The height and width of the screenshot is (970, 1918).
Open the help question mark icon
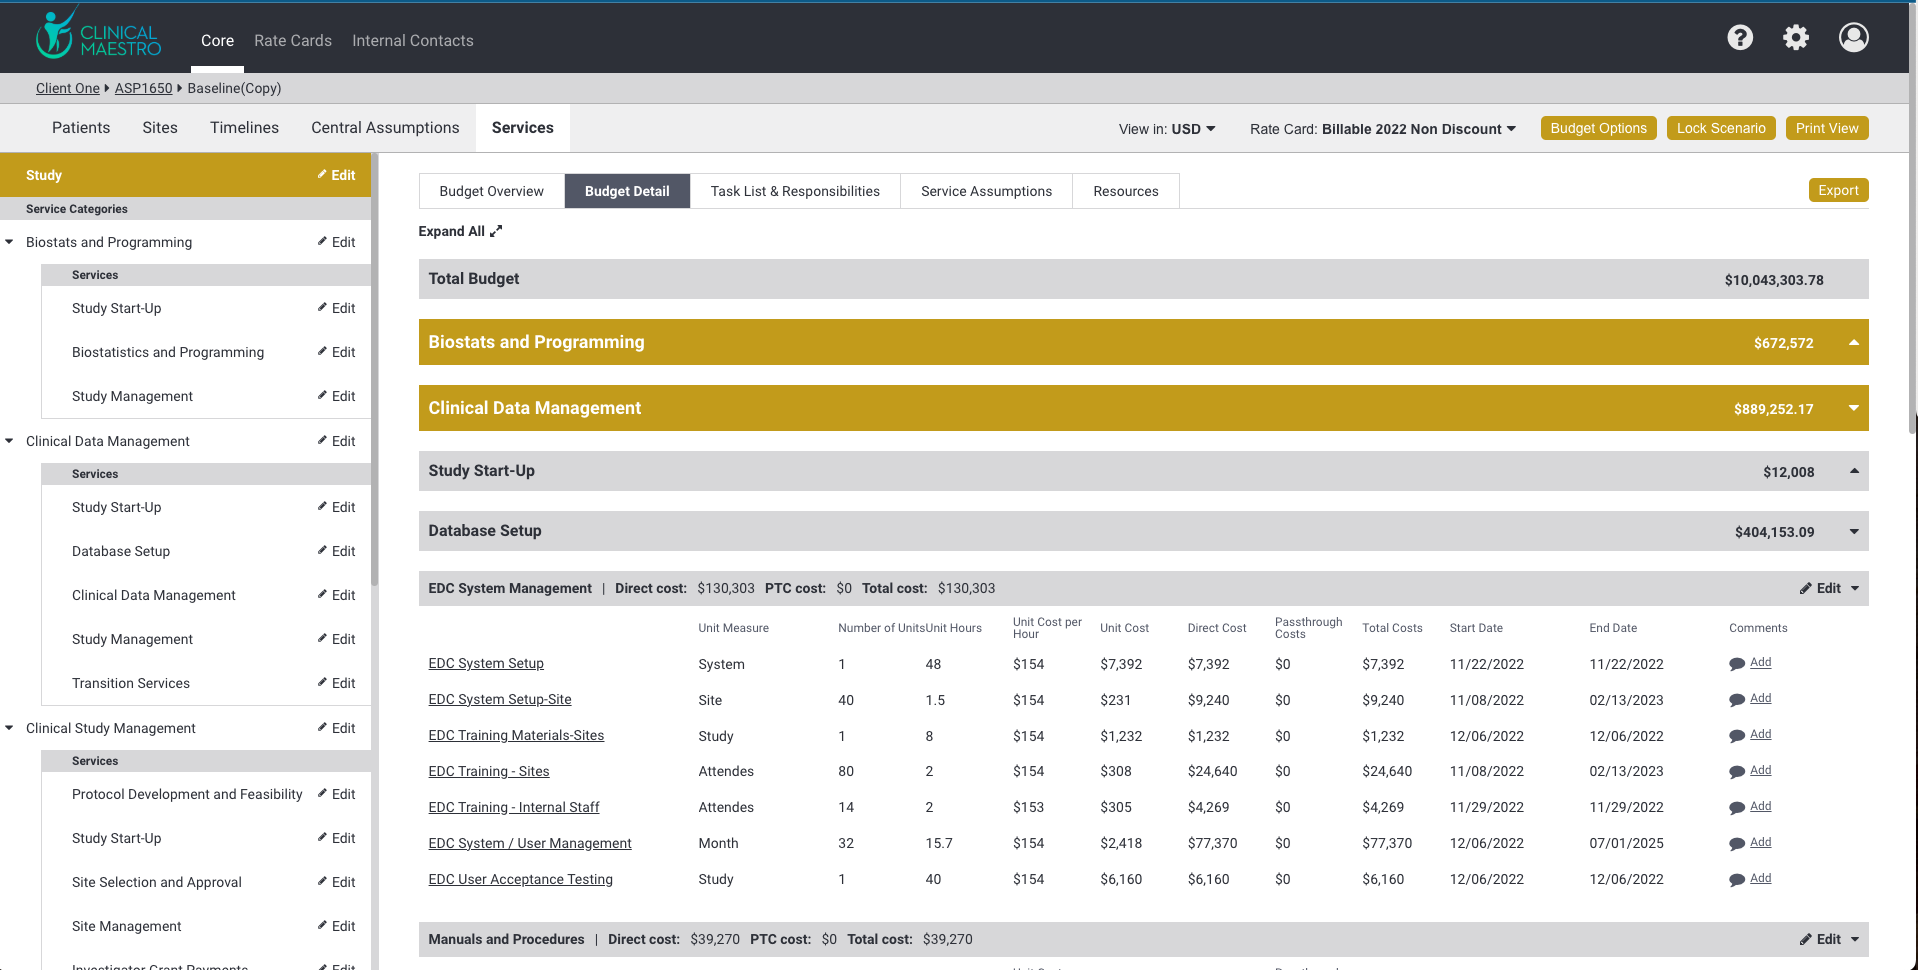(x=1740, y=38)
